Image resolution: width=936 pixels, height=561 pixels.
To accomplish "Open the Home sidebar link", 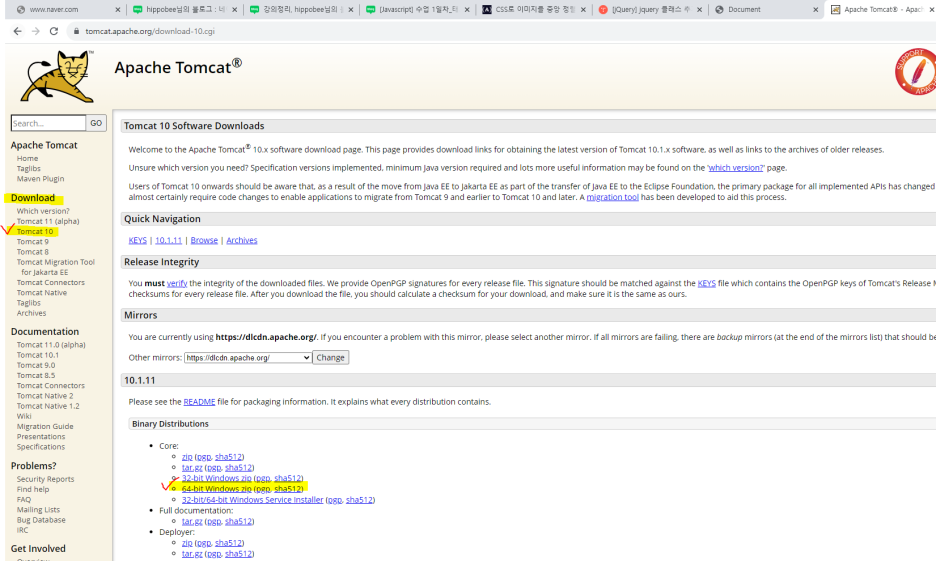I will (x=27, y=158).
